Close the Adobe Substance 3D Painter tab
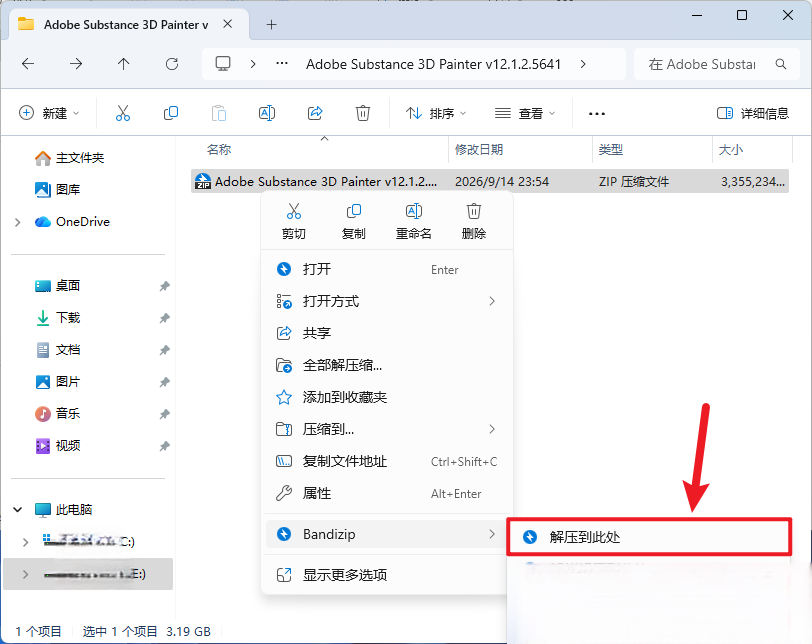812x644 pixels. [x=227, y=24]
